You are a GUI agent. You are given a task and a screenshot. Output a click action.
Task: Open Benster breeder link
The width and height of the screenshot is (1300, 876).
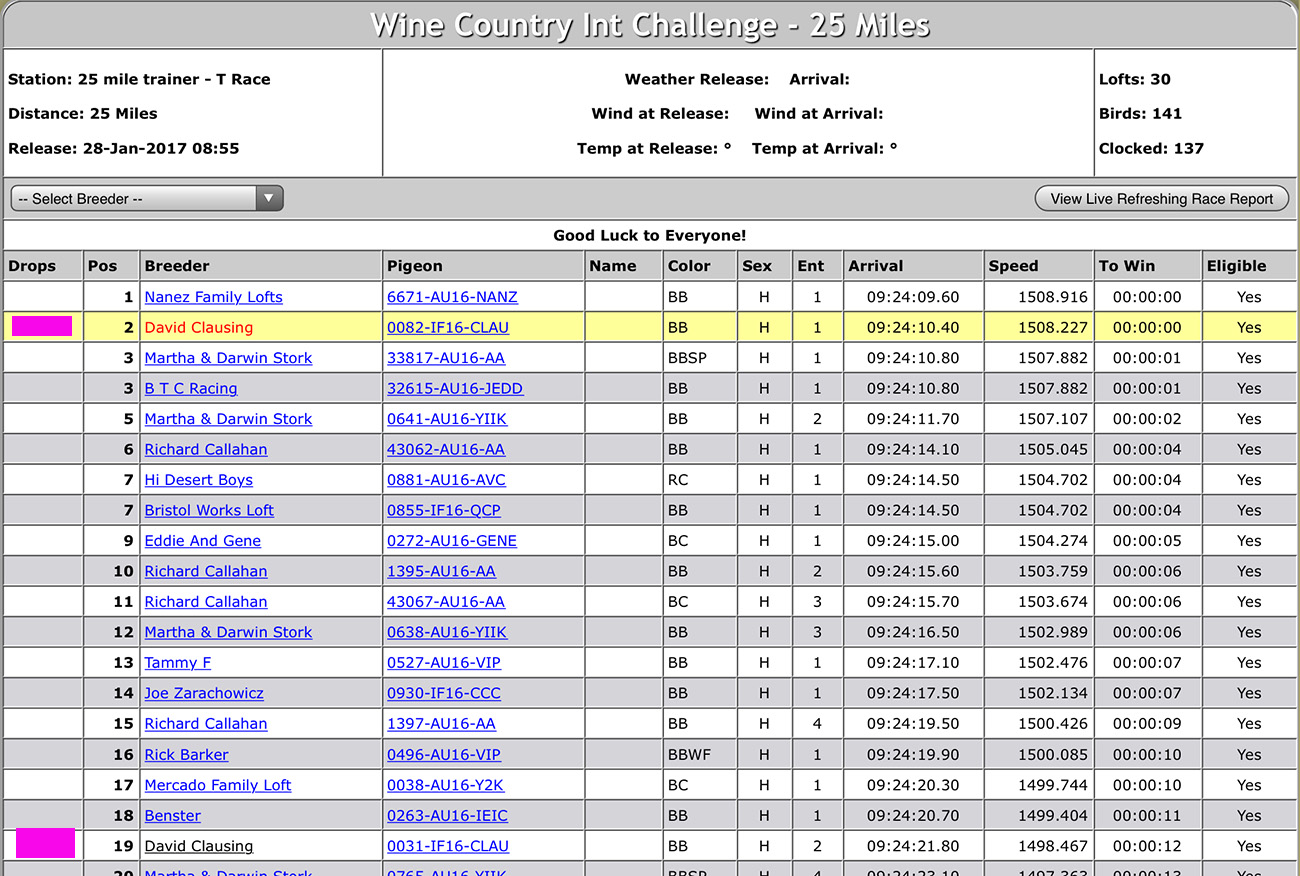pos(173,816)
